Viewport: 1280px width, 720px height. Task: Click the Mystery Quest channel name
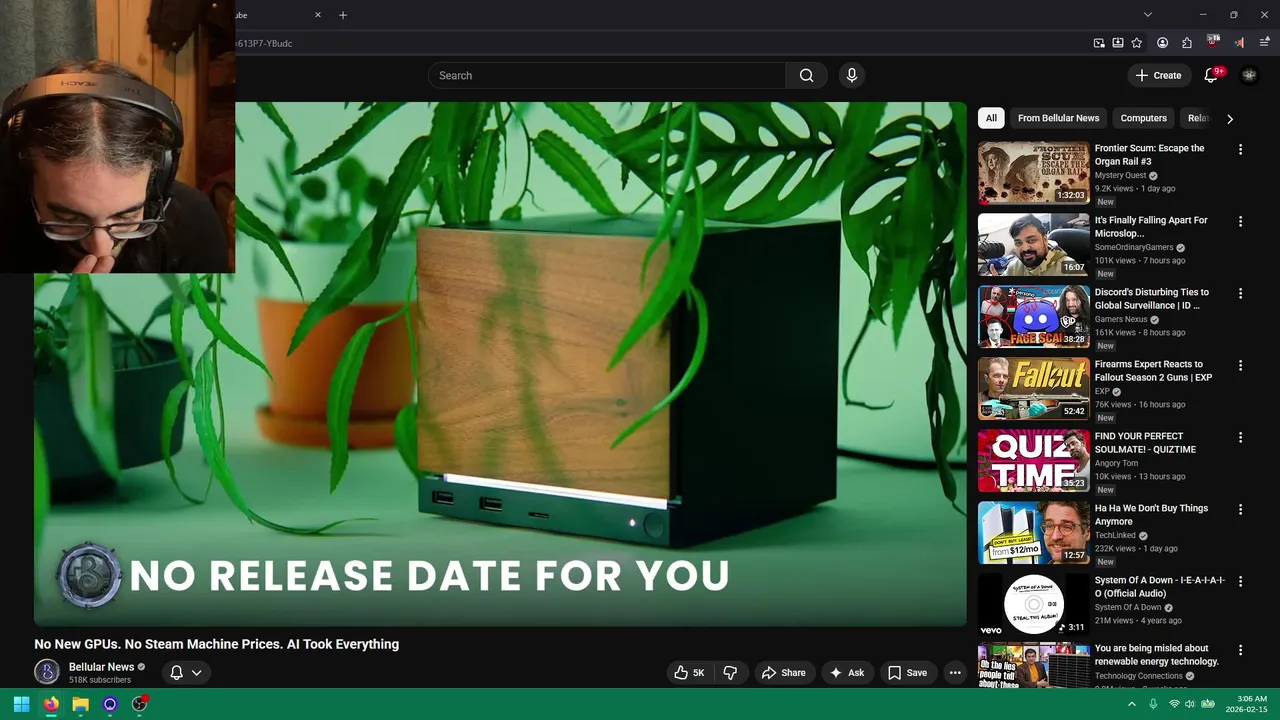[x=1120, y=175]
